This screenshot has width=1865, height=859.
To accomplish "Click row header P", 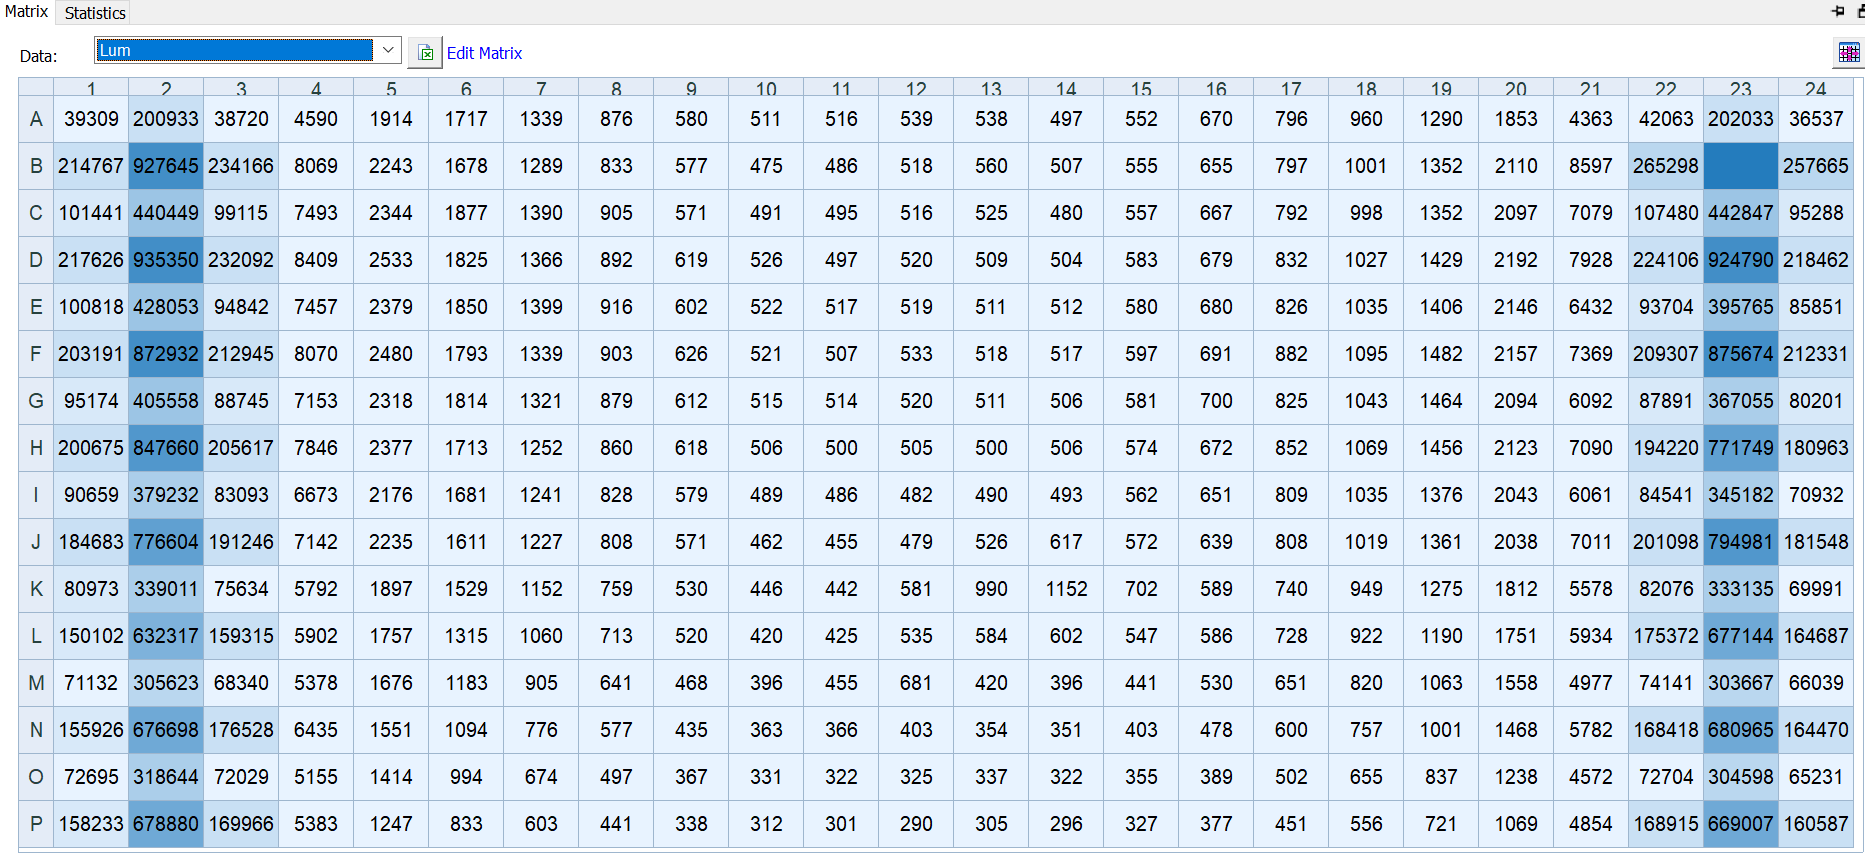I will [x=36, y=824].
